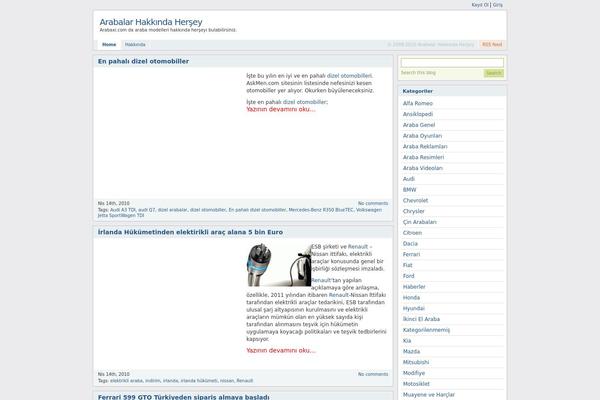600x400 pixels.
Task: Open the Chevrolet category
Action: [416, 201]
